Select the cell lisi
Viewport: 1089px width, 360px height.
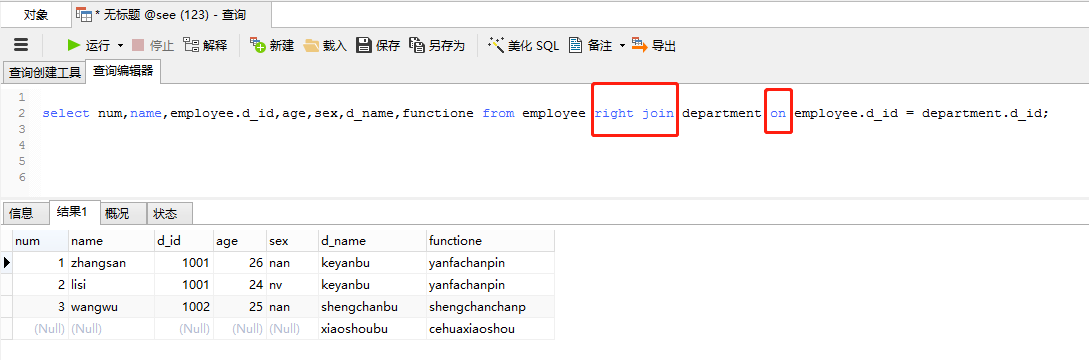(x=111, y=285)
